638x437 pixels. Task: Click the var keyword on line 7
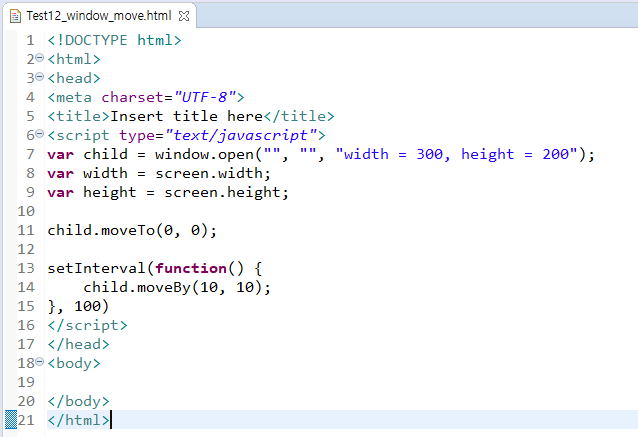[x=61, y=155]
